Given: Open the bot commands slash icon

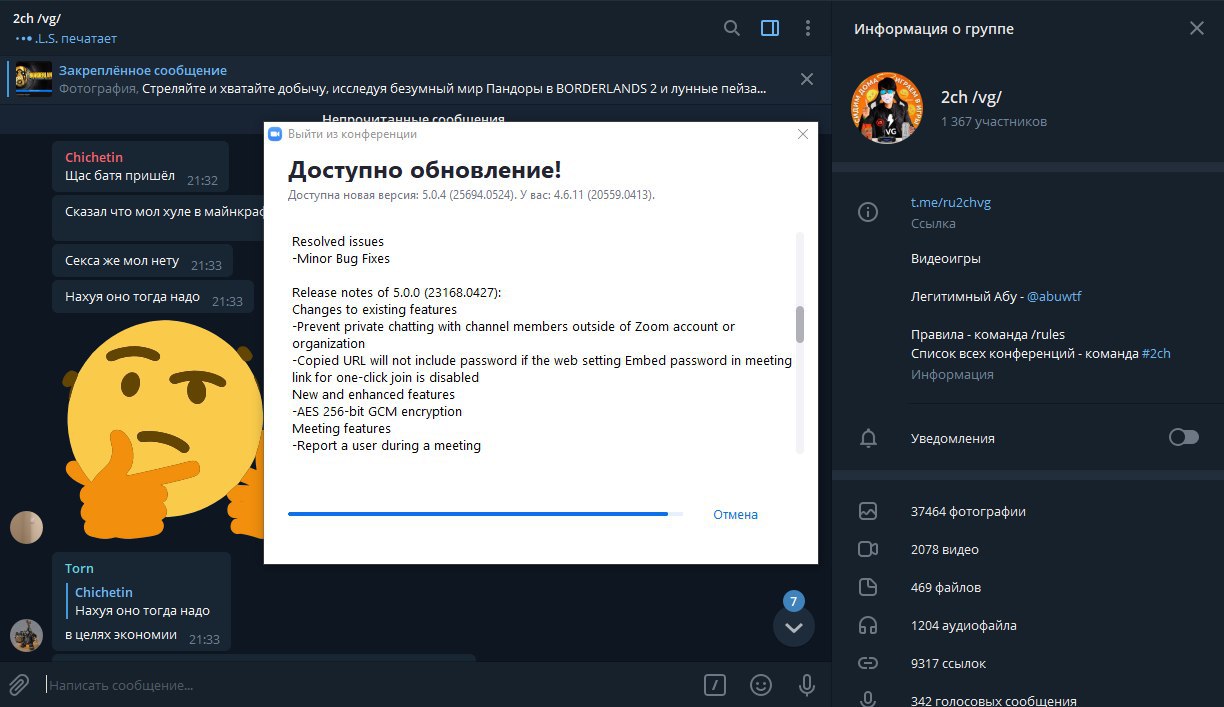Looking at the screenshot, I should tap(714, 685).
